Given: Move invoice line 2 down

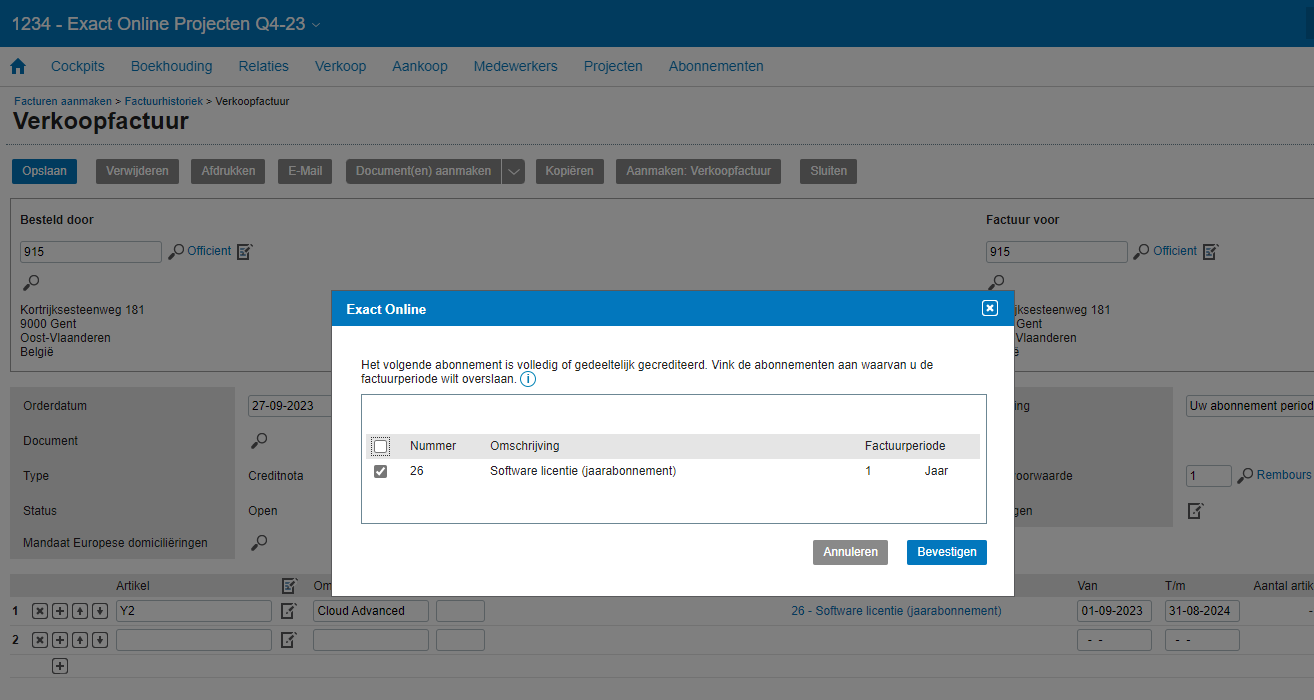Looking at the screenshot, I should coord(100,640).
